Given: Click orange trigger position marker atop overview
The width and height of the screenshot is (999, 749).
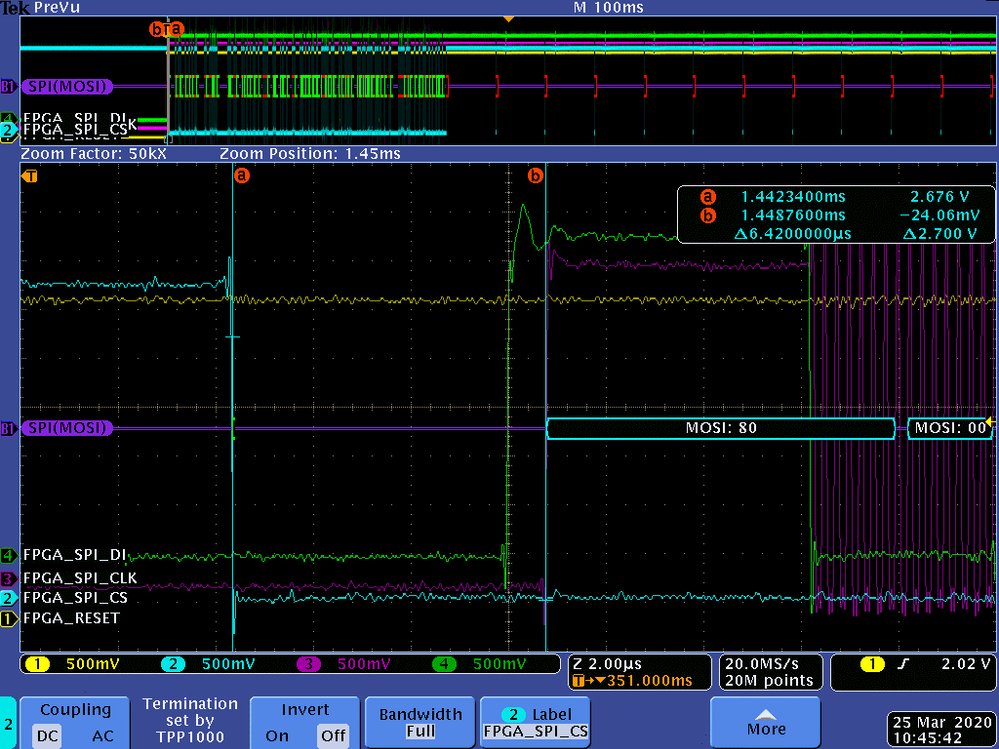Looking at the screenshot, I should click(508, 20).
